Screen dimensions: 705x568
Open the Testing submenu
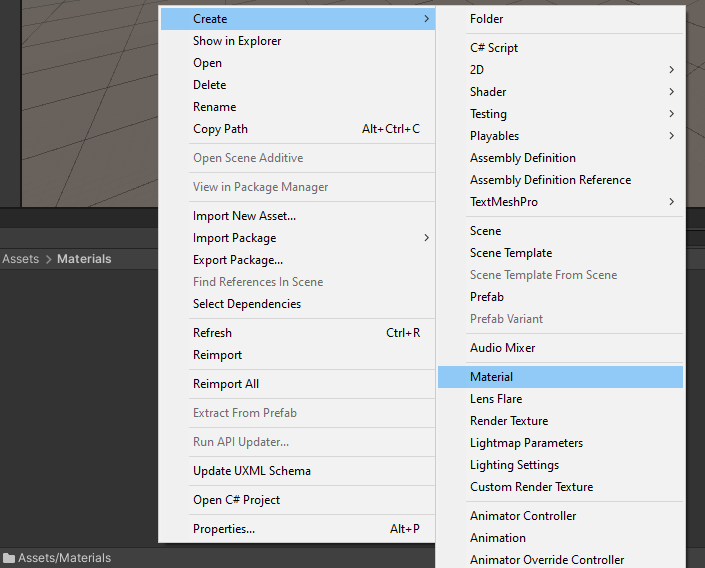488,114
